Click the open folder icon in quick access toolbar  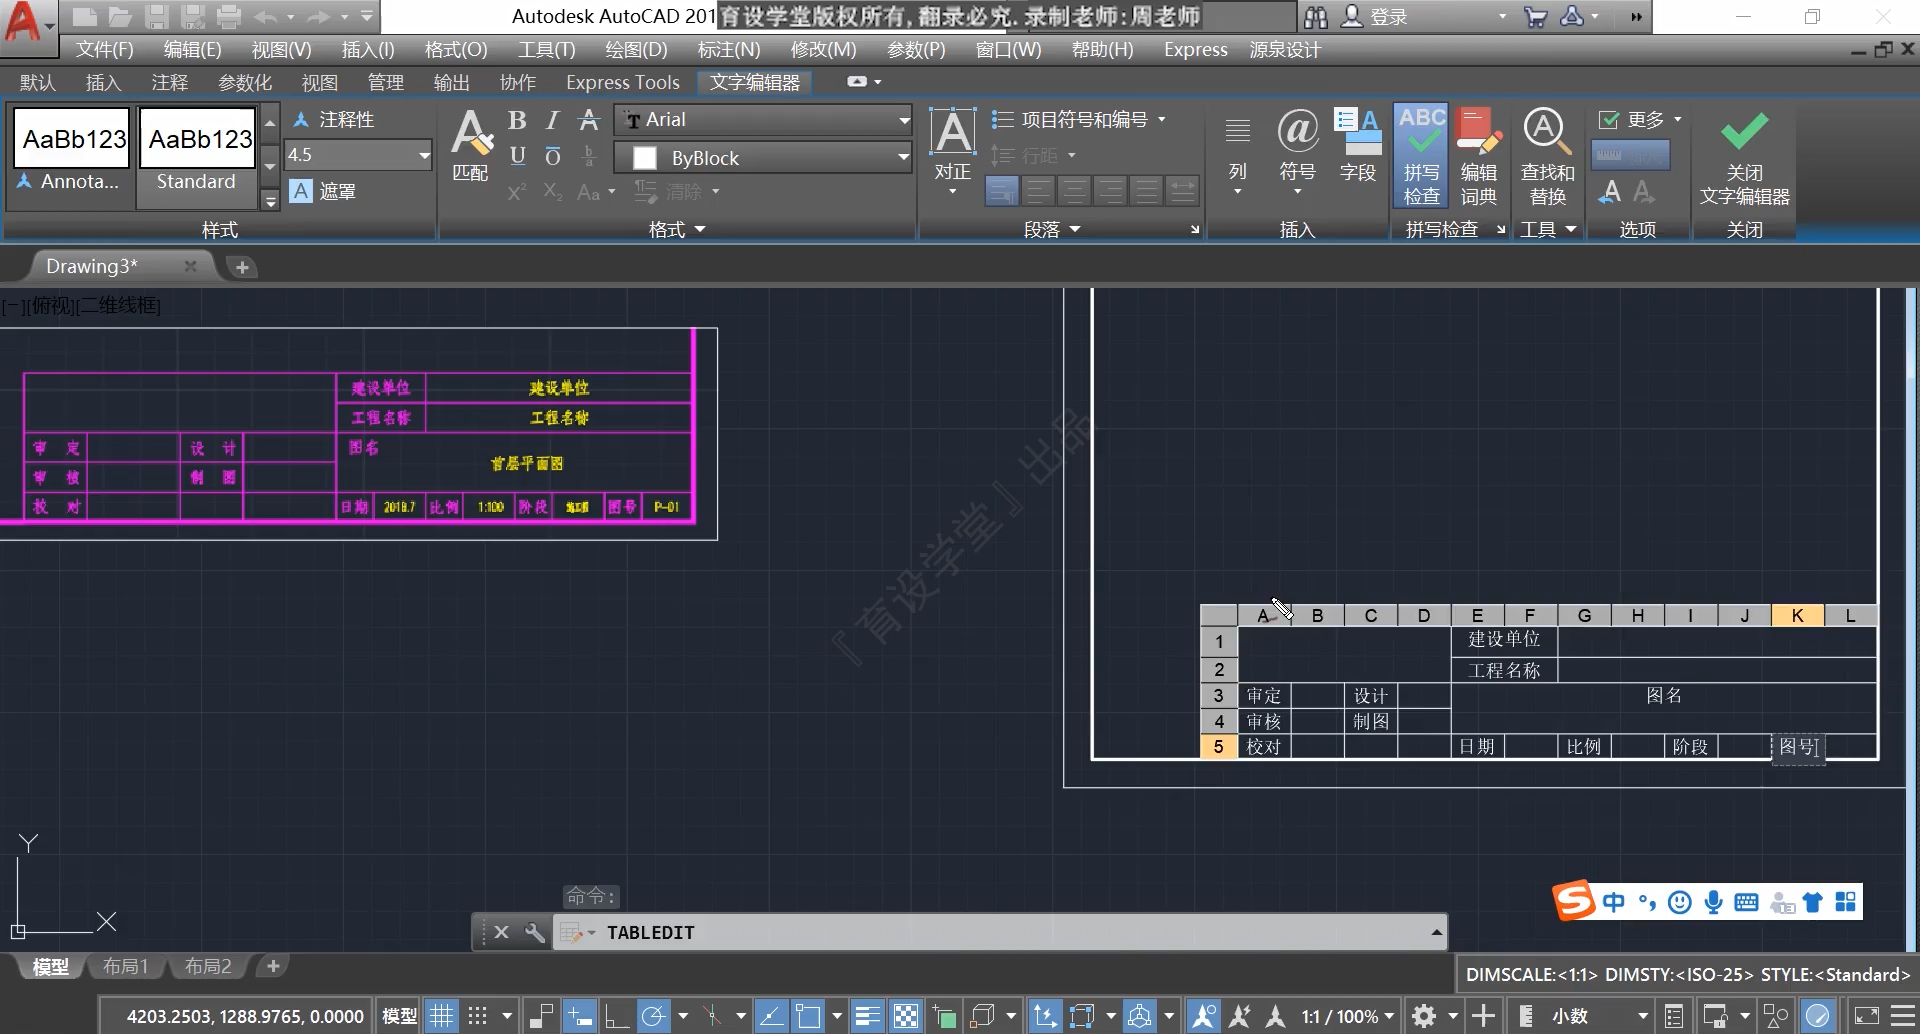120,17
